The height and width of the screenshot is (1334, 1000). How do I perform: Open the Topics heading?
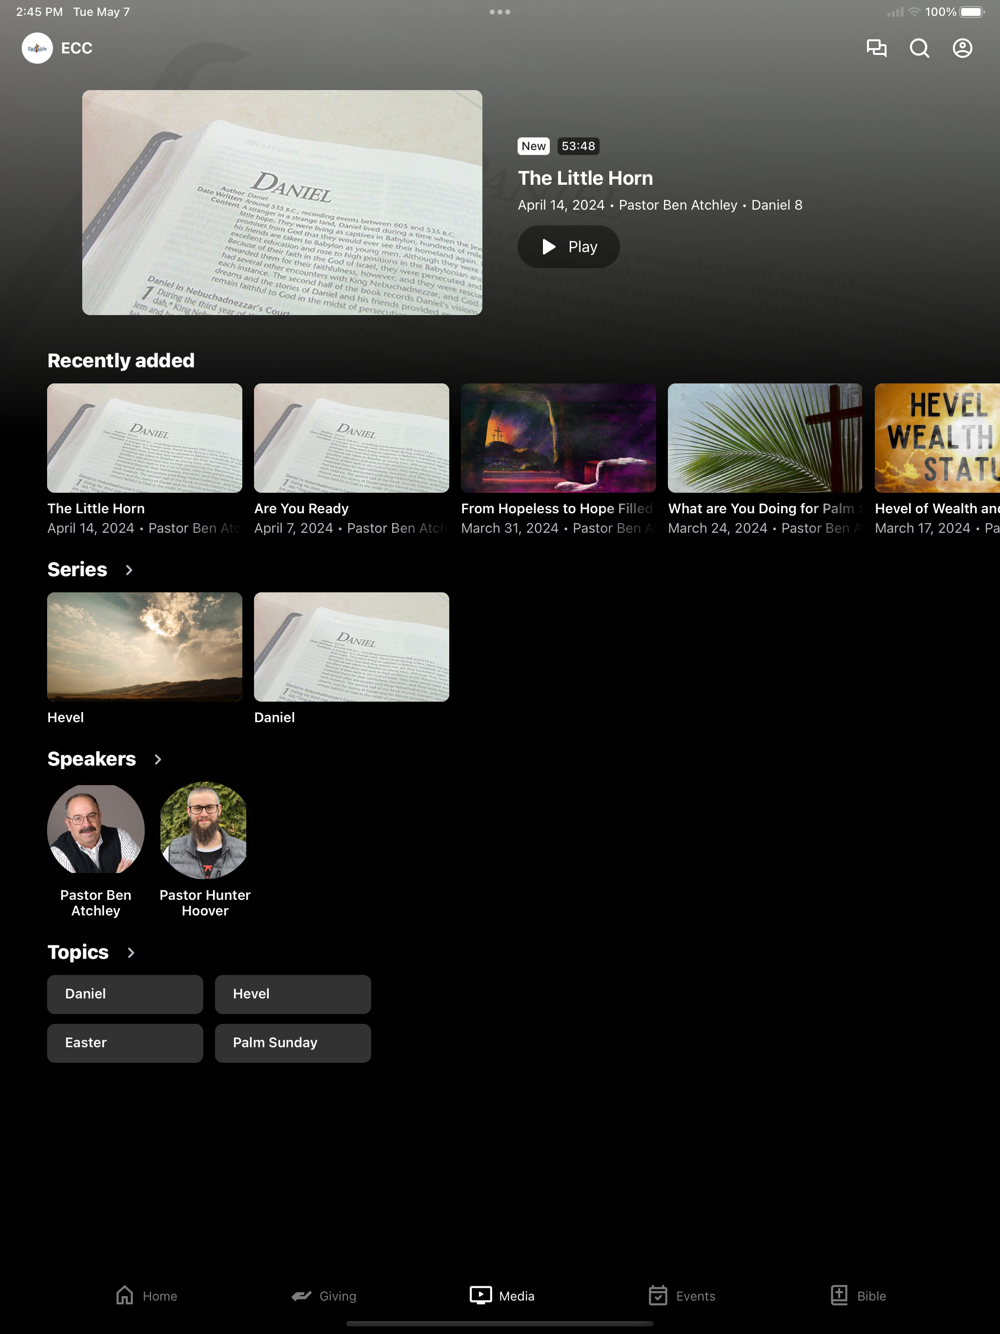[78, 952]
